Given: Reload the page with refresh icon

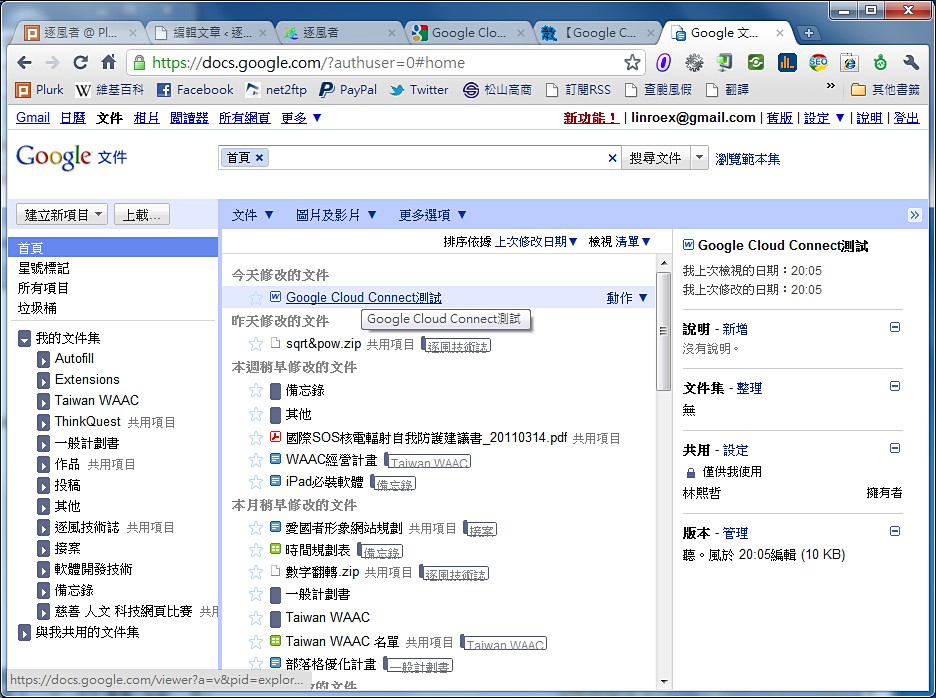Looking at the screenshot, I should click(81, 62).
